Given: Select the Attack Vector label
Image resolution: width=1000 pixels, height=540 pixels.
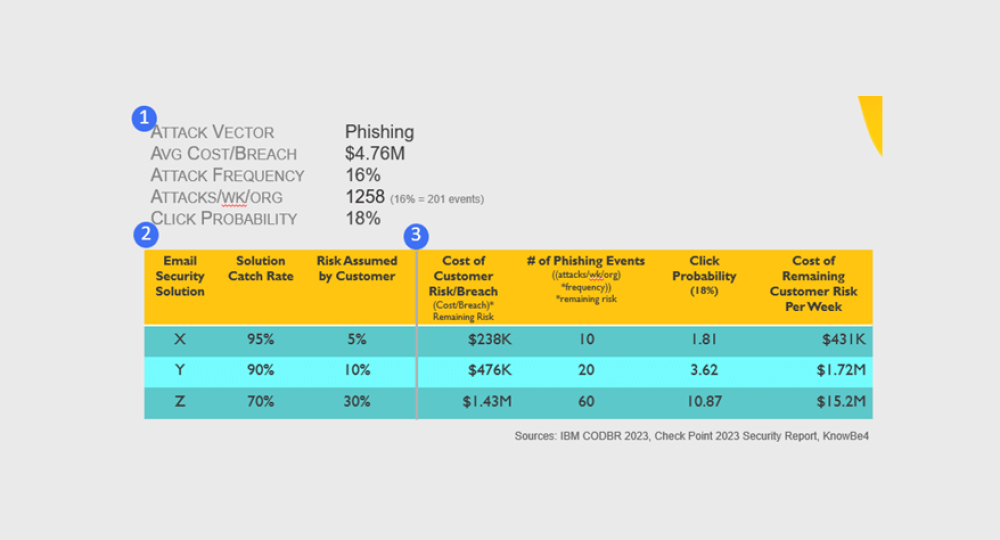Looking at the screenshot, I should 212,132.
